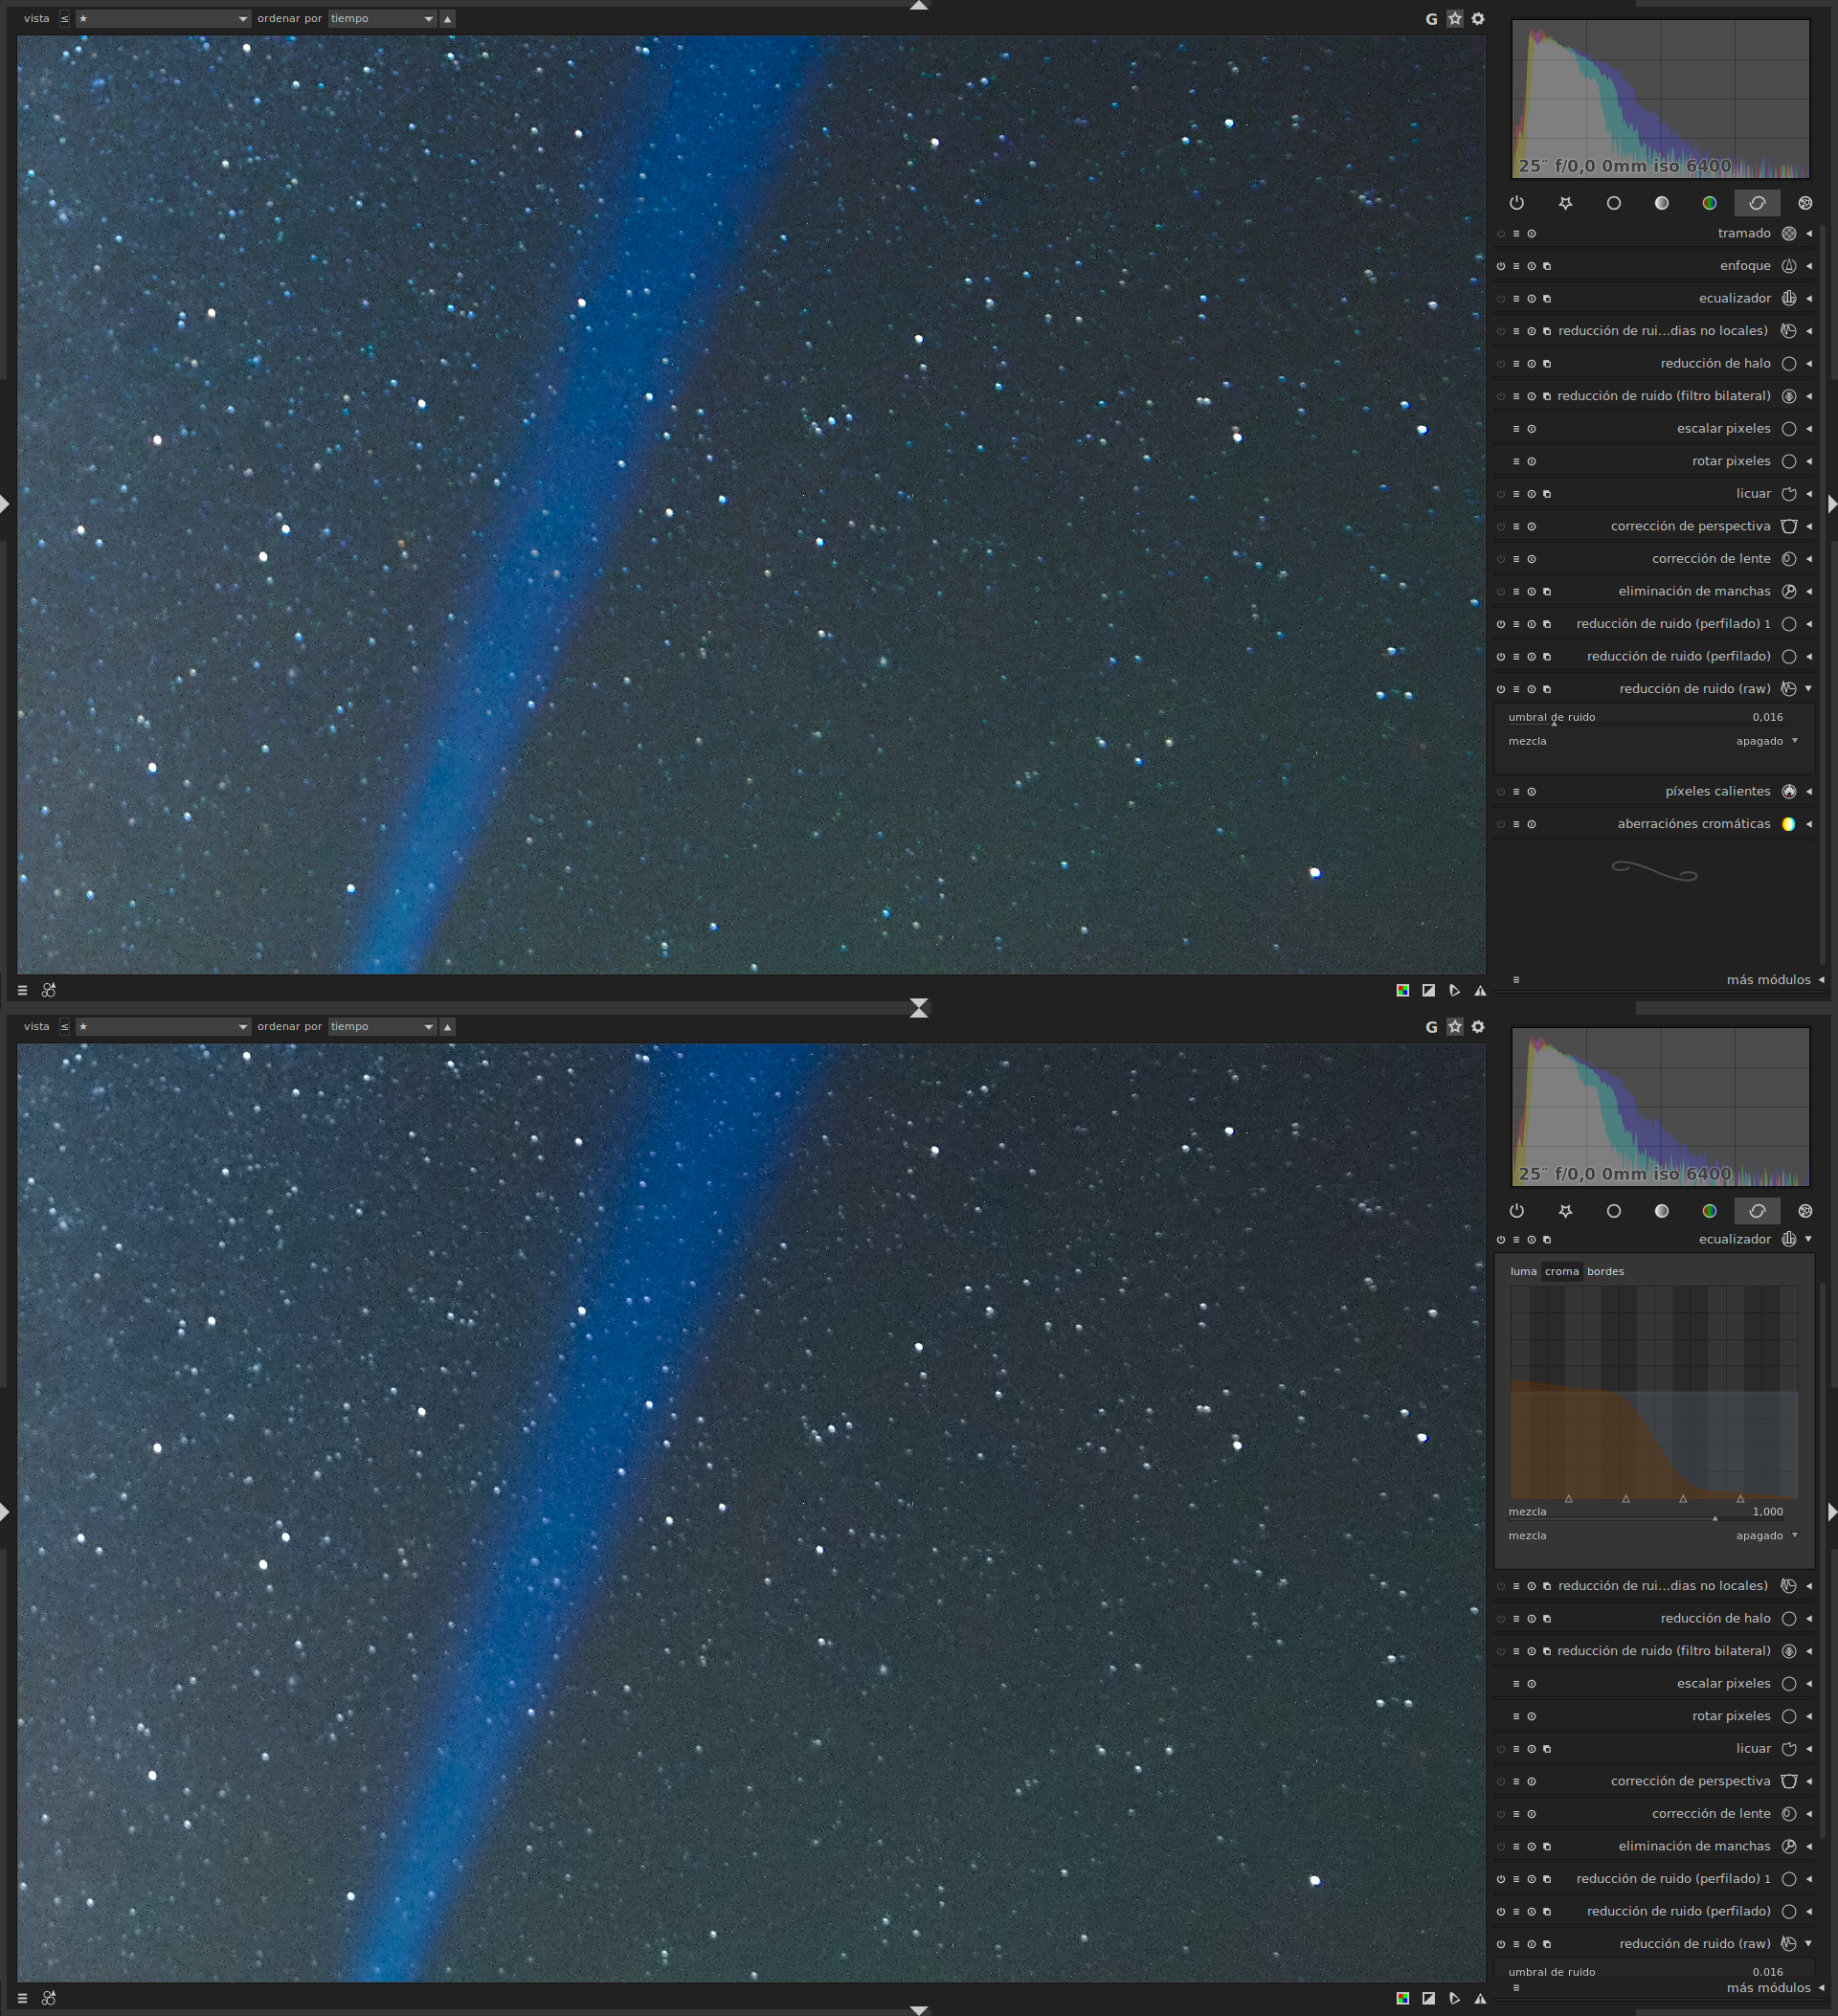Switch to luma tab in ecualizador
Screen dimensions: 1838x2016
click(1523, 1272)
